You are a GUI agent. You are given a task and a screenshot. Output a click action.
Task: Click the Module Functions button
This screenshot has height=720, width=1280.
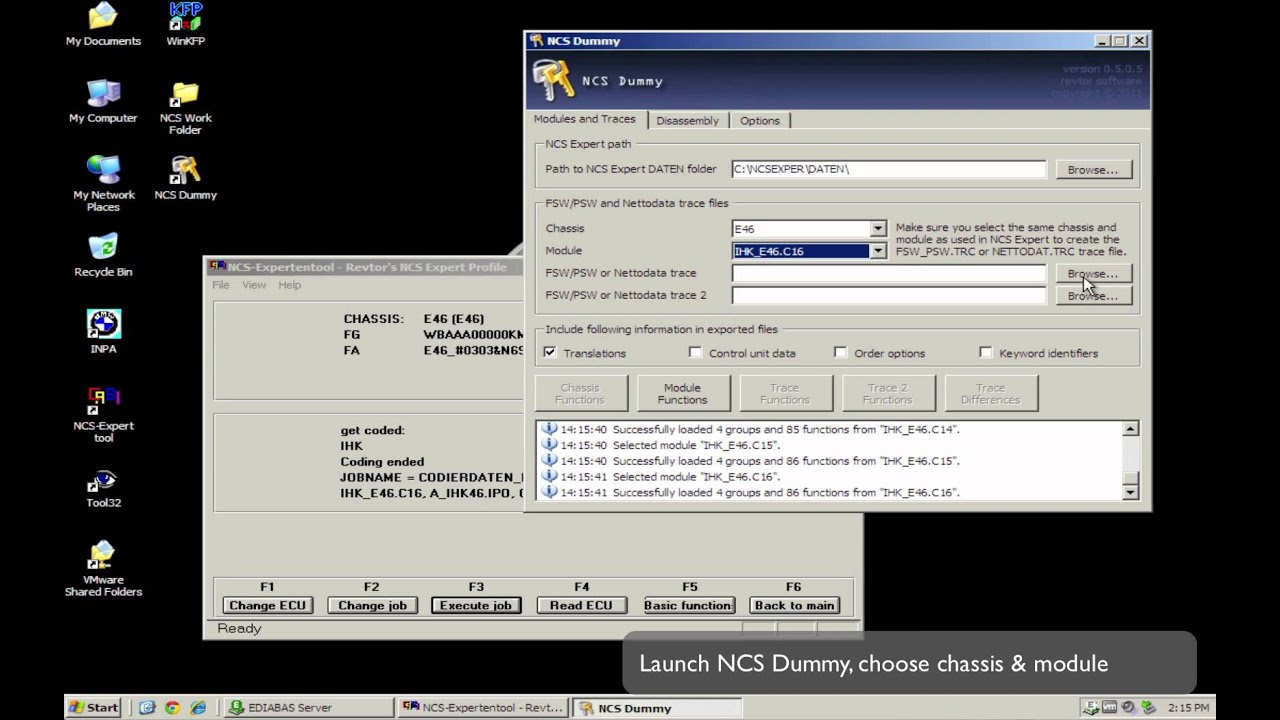coord(683,394)
